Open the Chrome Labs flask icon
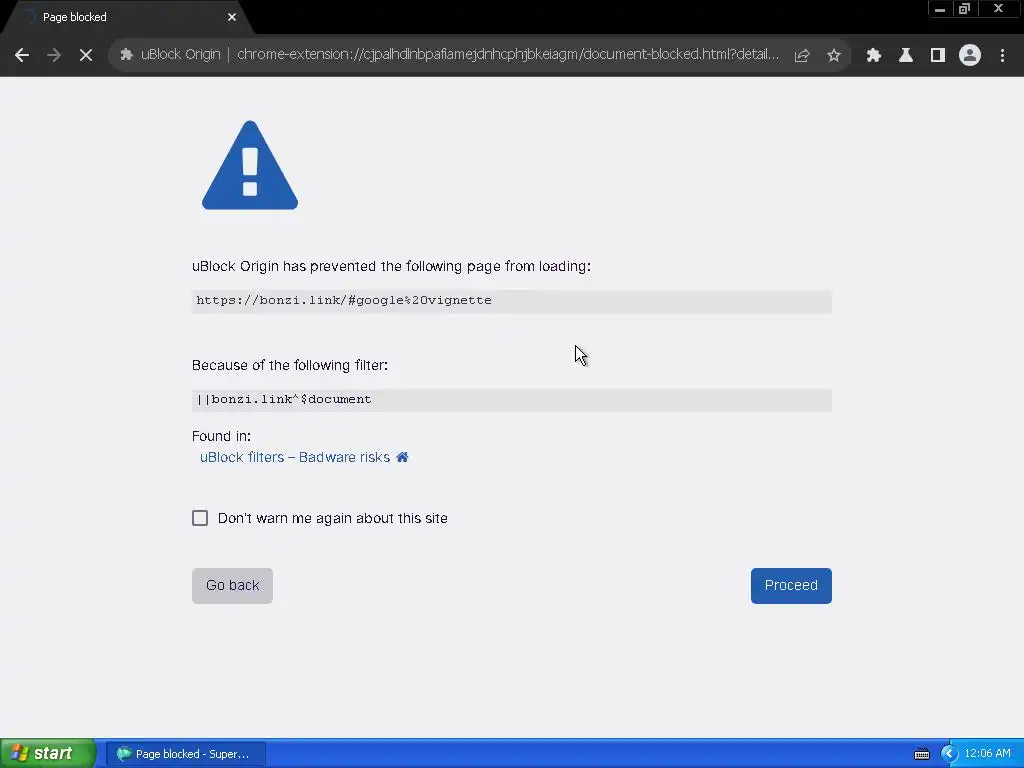 (906, 56)
